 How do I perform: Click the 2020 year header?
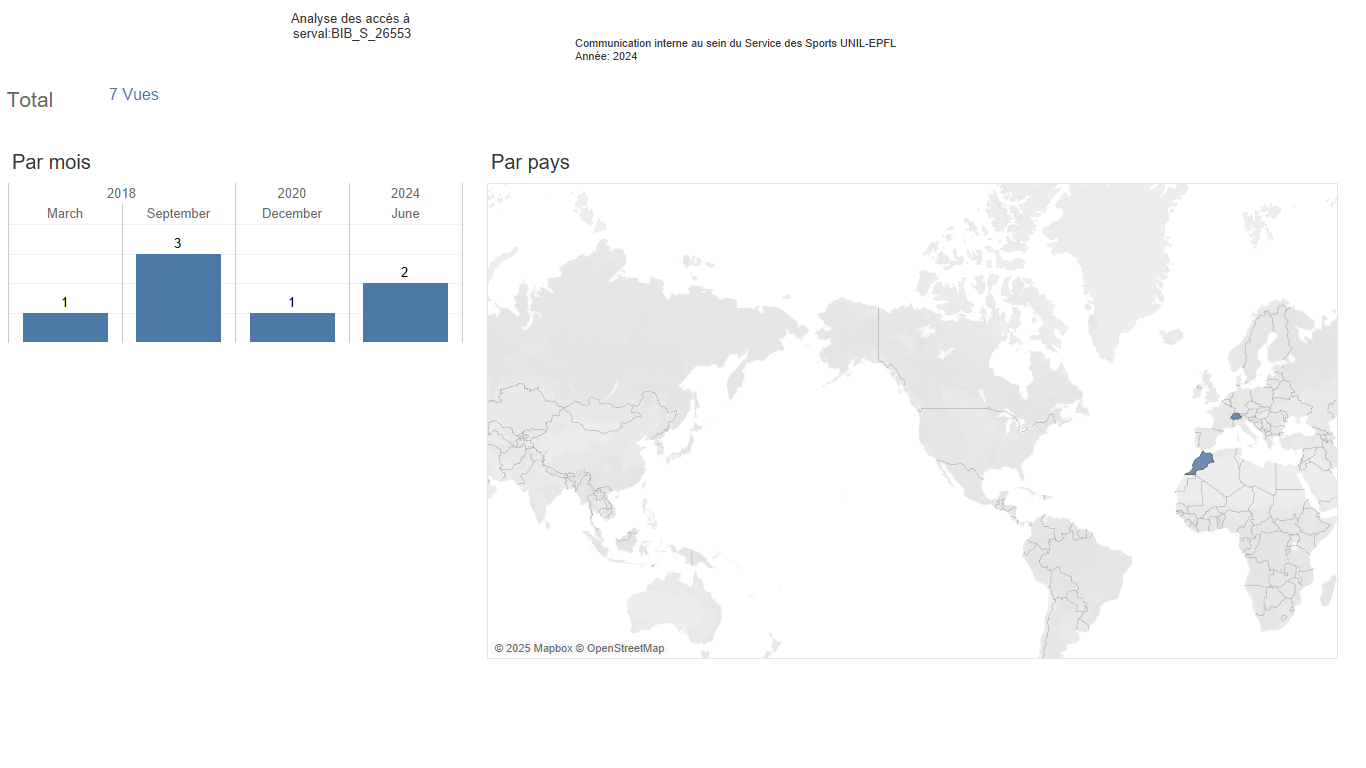tap(292, 193)
